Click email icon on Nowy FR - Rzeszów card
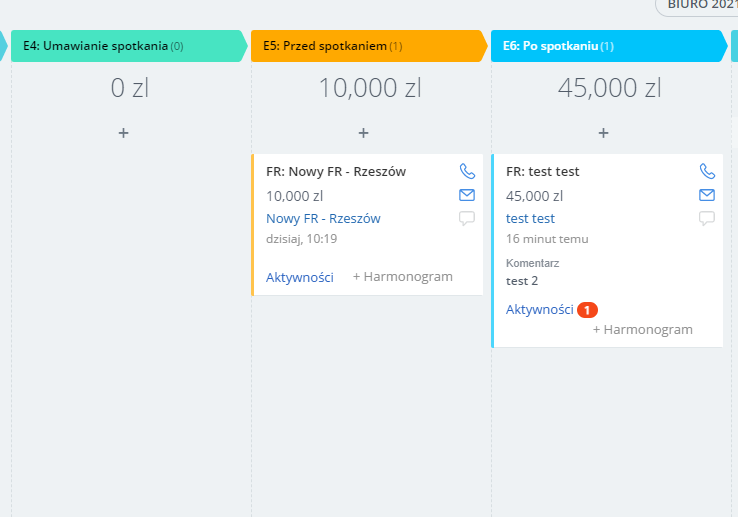 (x=467, y=195)
